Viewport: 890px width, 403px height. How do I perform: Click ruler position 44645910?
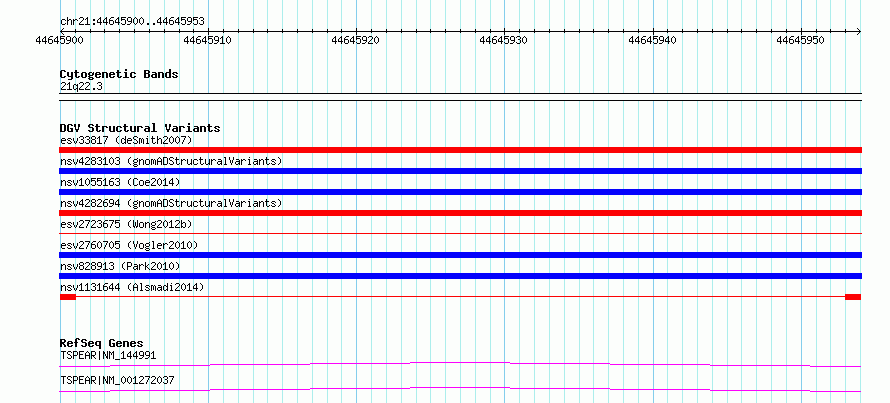[x=208, y=40]
